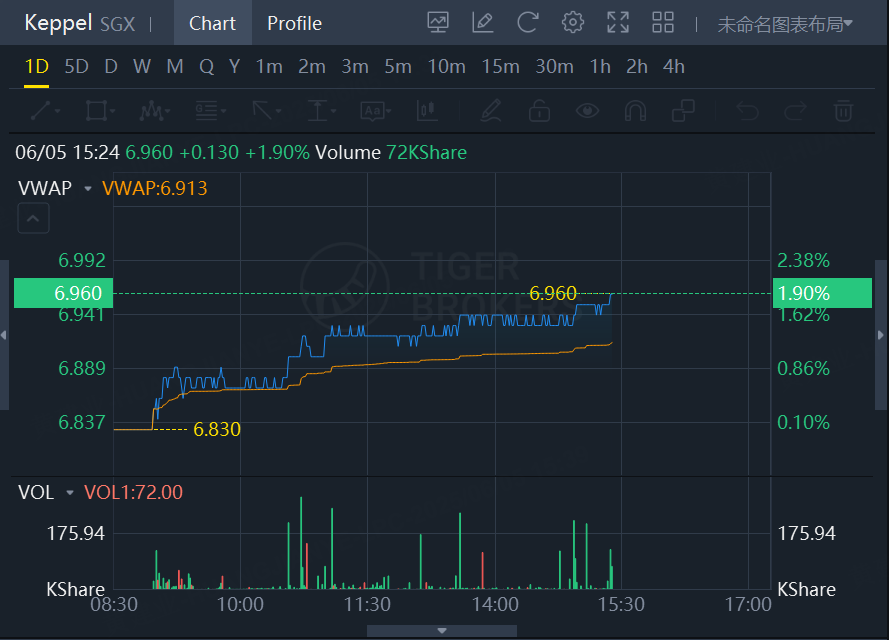The image size is (889, 640).
Task: Toggle drawings visibility eye icon
Action: [587, 111]
